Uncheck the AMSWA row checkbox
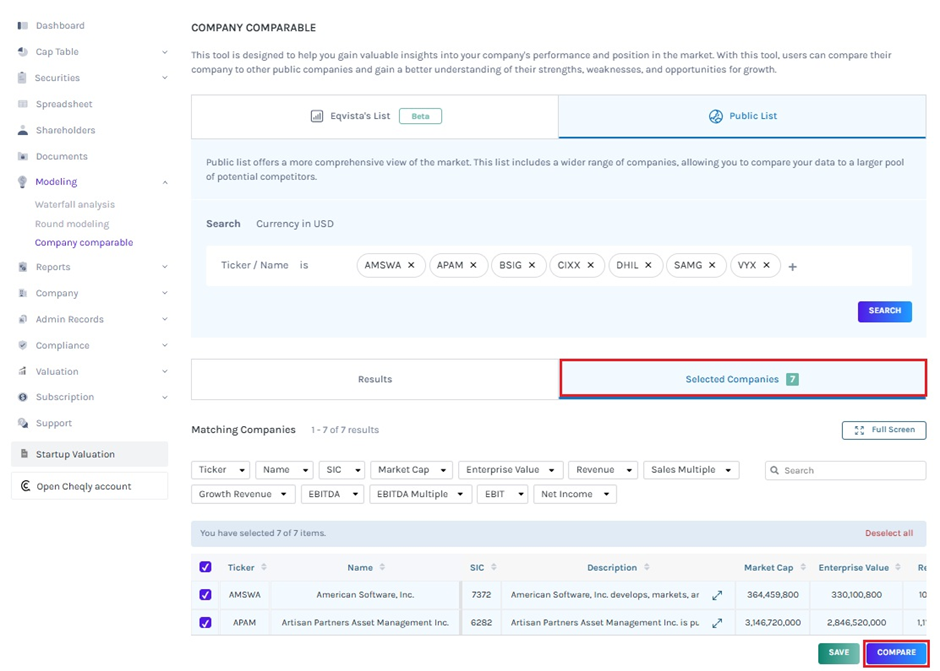This screenshot has height=671, width=940. tap(205, 595)
